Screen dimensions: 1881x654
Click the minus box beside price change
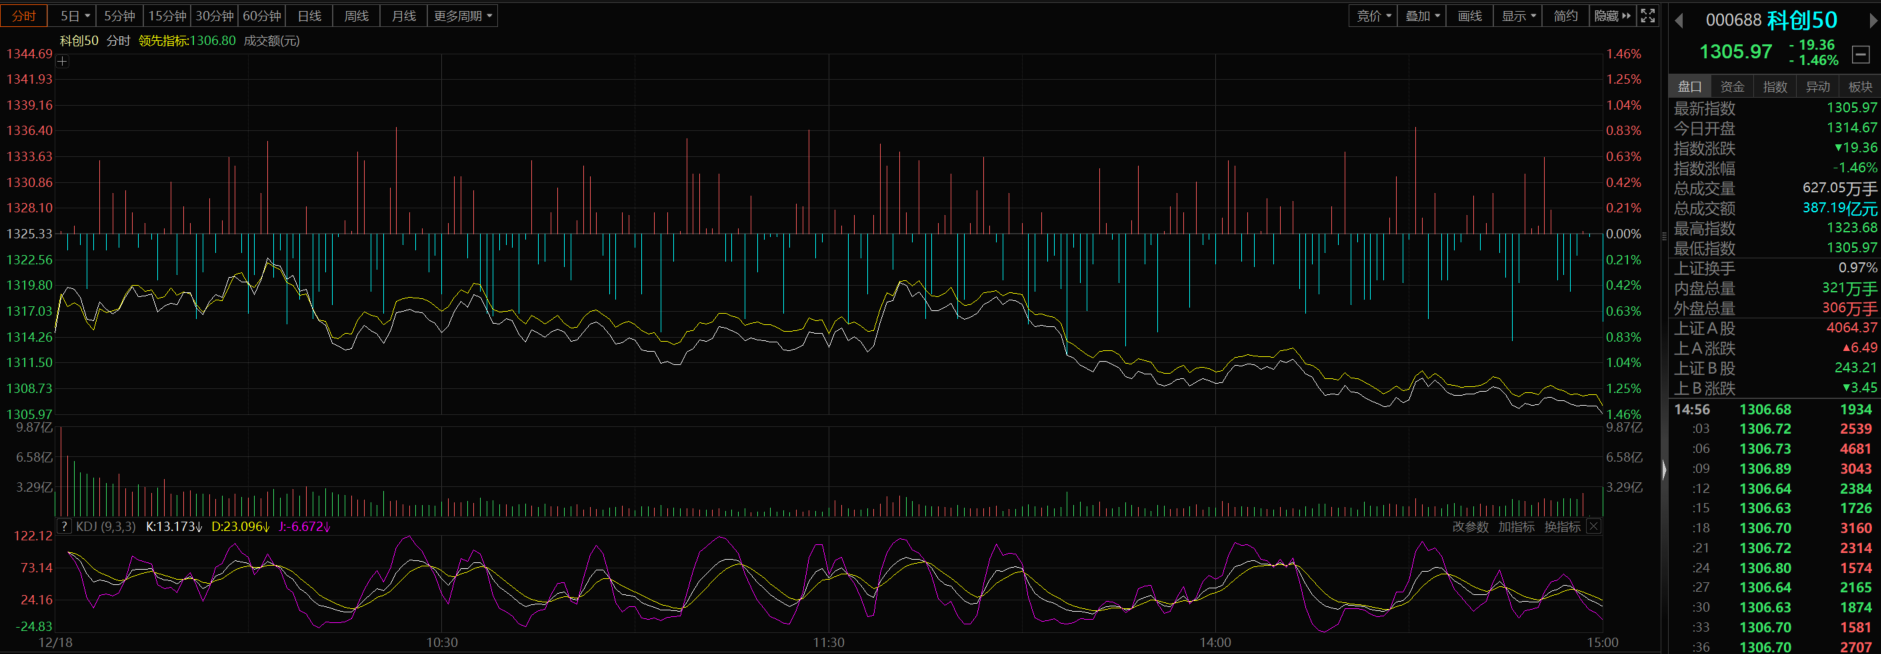[1861, 54]
